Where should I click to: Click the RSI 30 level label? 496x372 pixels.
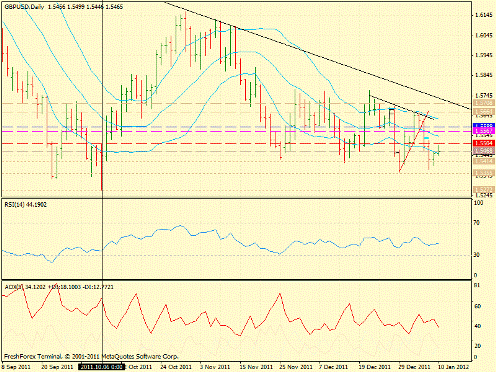477,255
